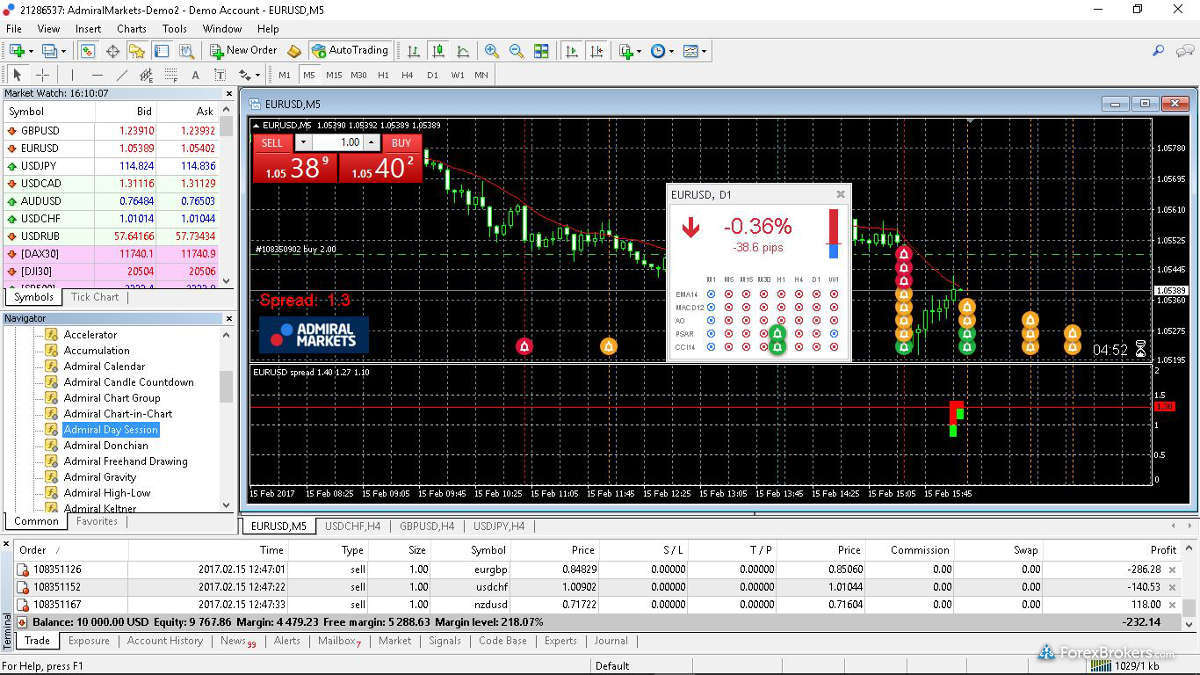Open the Strategy Tester icon
The image size is (1200, 675).
pos(186,50)
